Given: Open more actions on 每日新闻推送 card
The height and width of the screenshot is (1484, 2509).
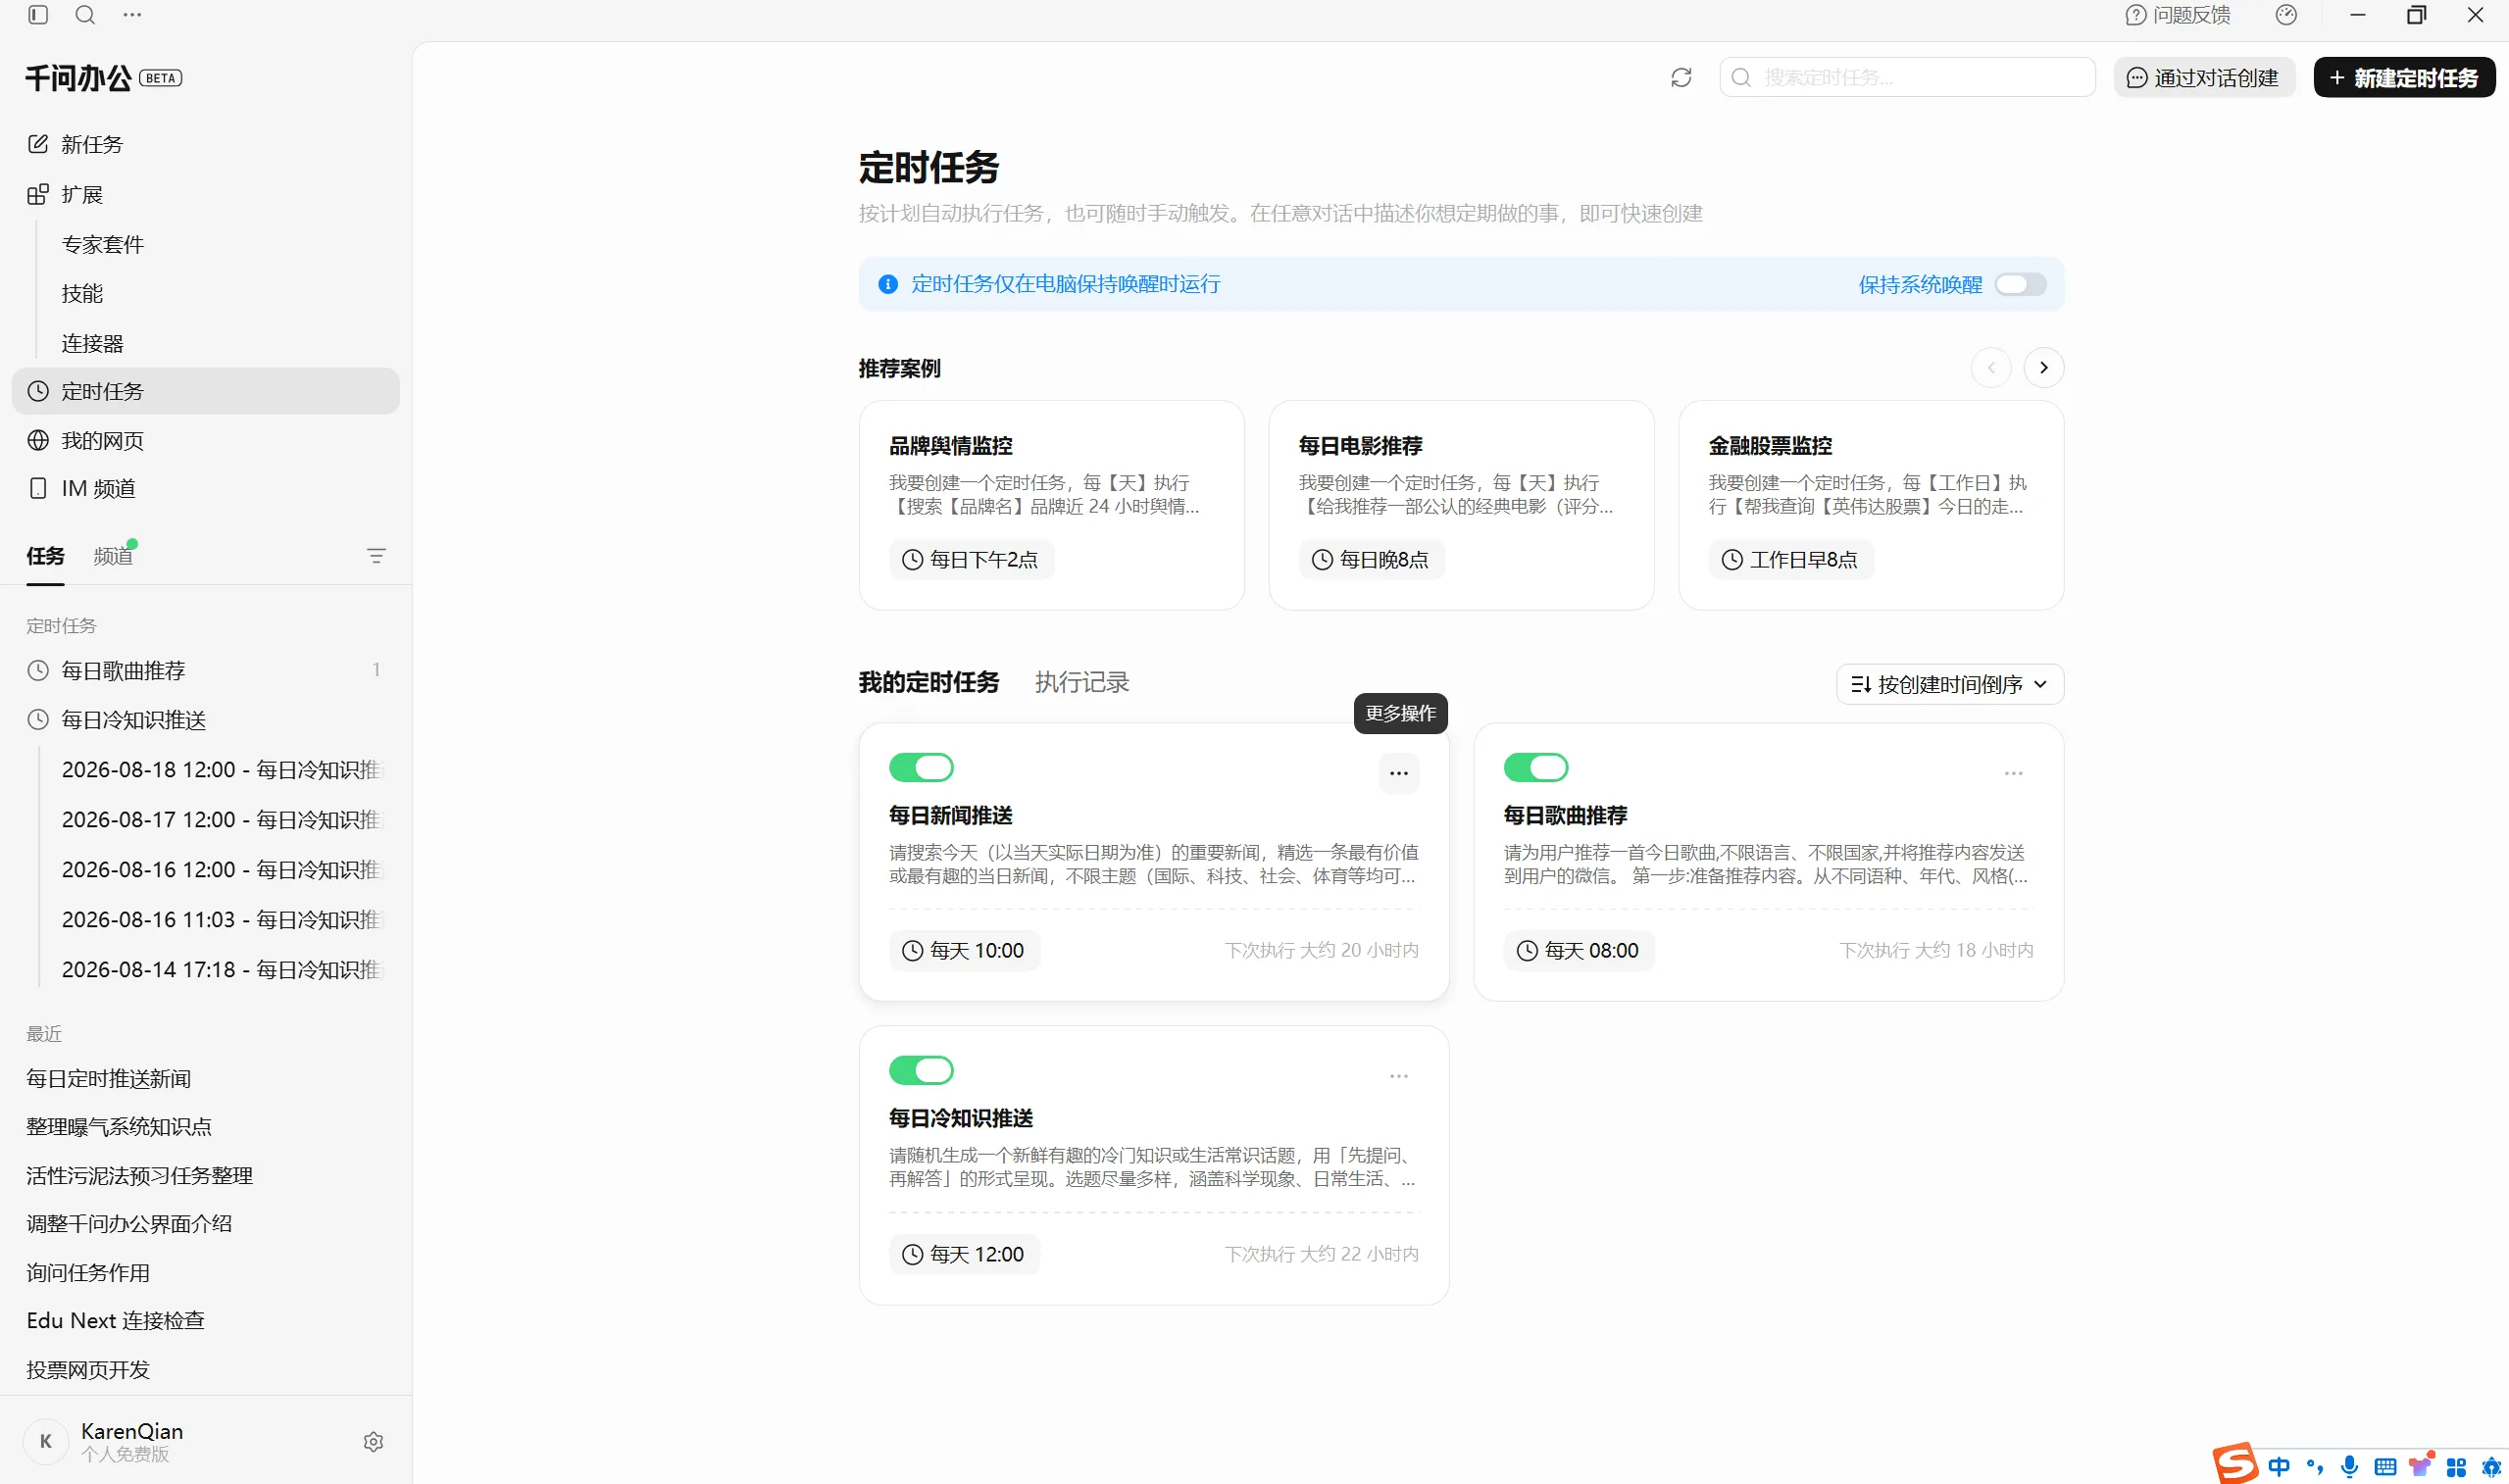Looking at the screenshot, I should tap(1399, 773).
